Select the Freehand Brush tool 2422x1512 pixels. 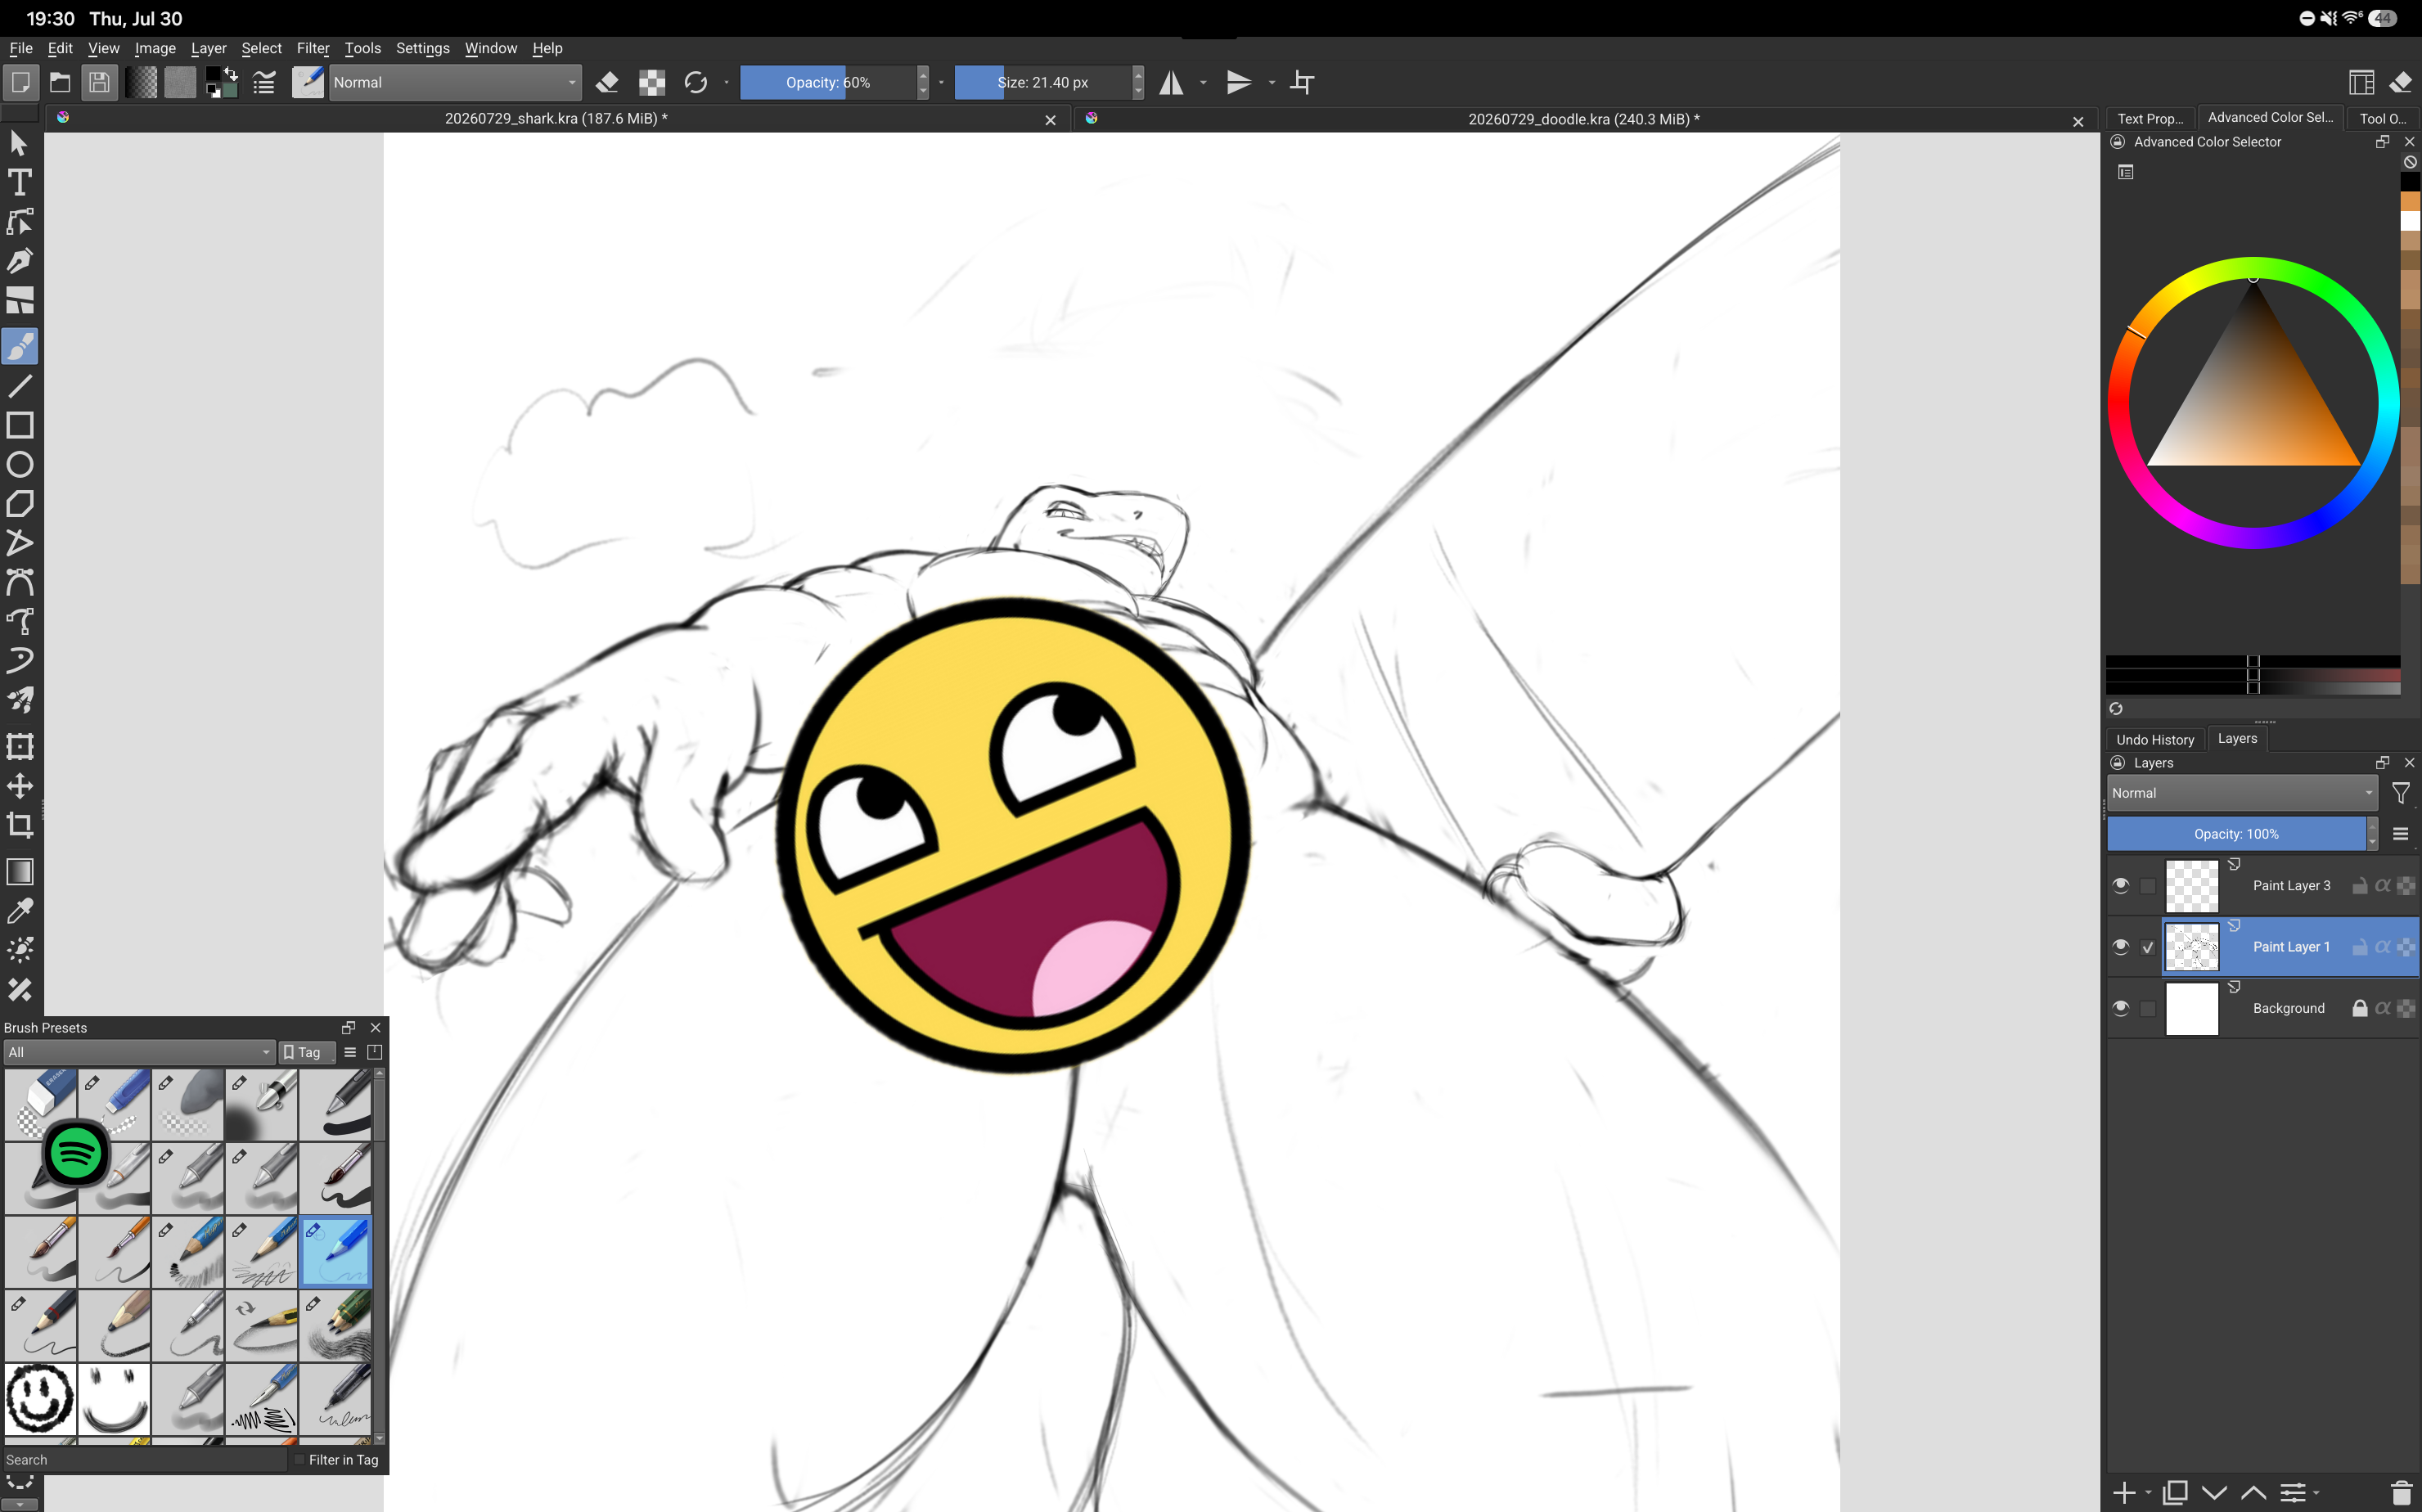tap(20, 346)
